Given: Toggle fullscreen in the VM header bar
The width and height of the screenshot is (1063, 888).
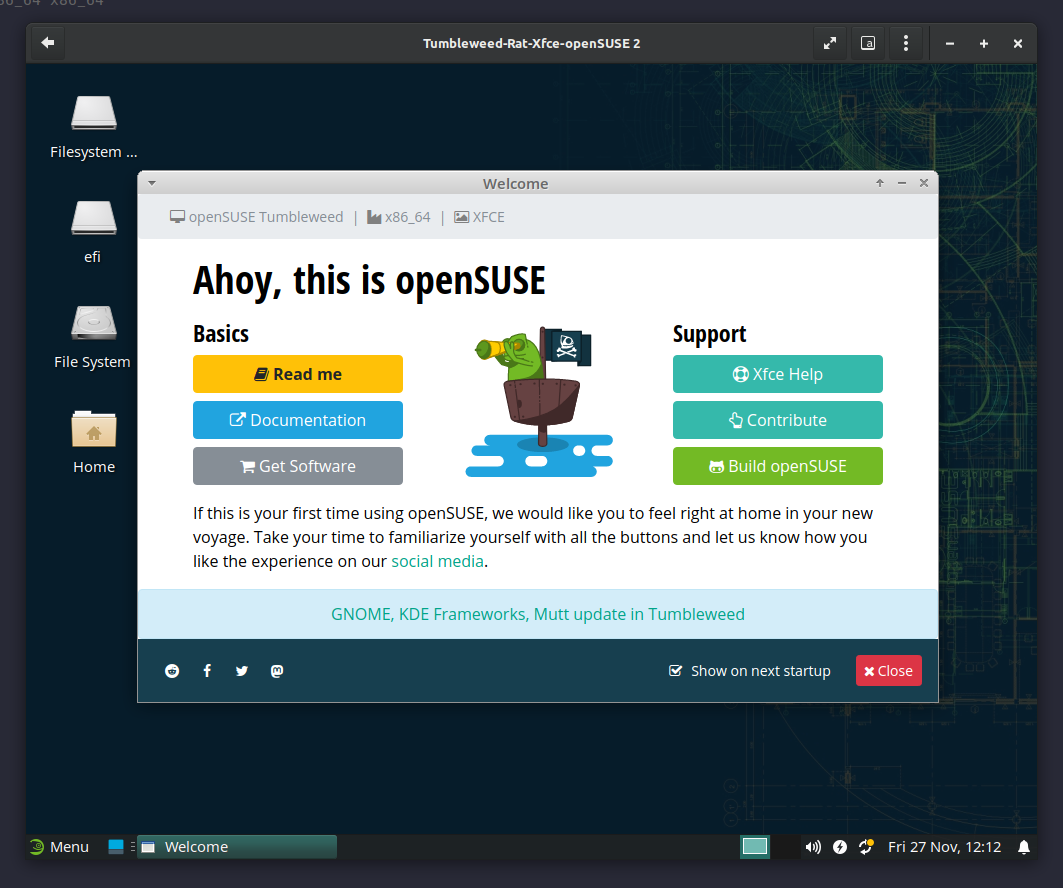Looking at the screenshot, I should click(829, 44).
